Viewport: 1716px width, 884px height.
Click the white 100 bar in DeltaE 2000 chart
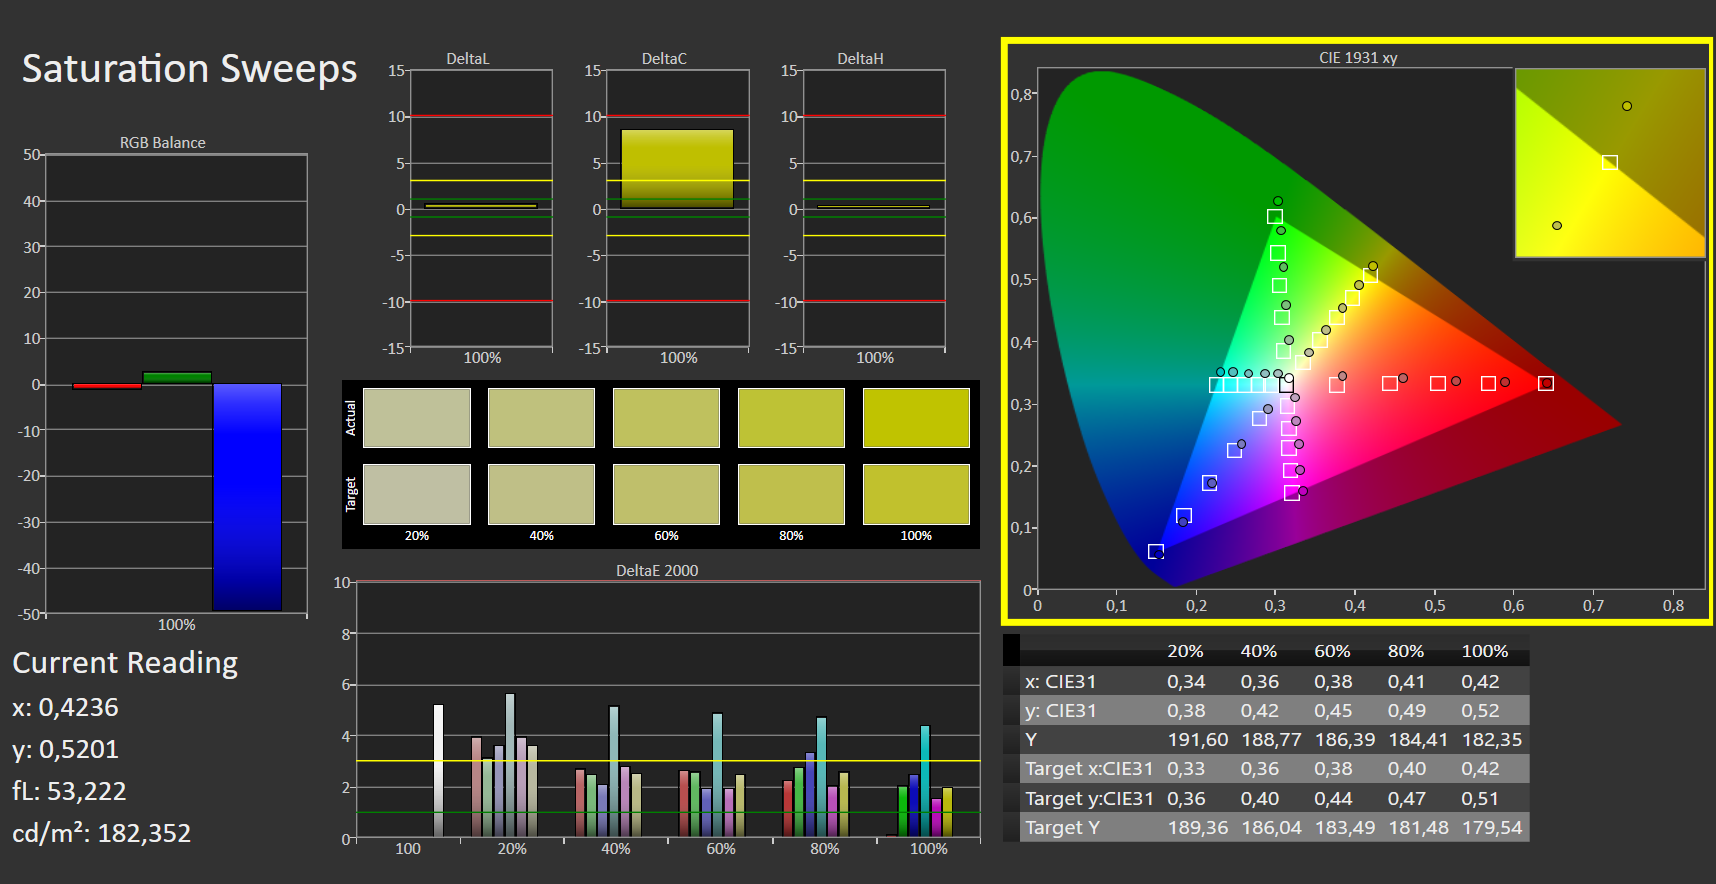[x=438, y=771]
